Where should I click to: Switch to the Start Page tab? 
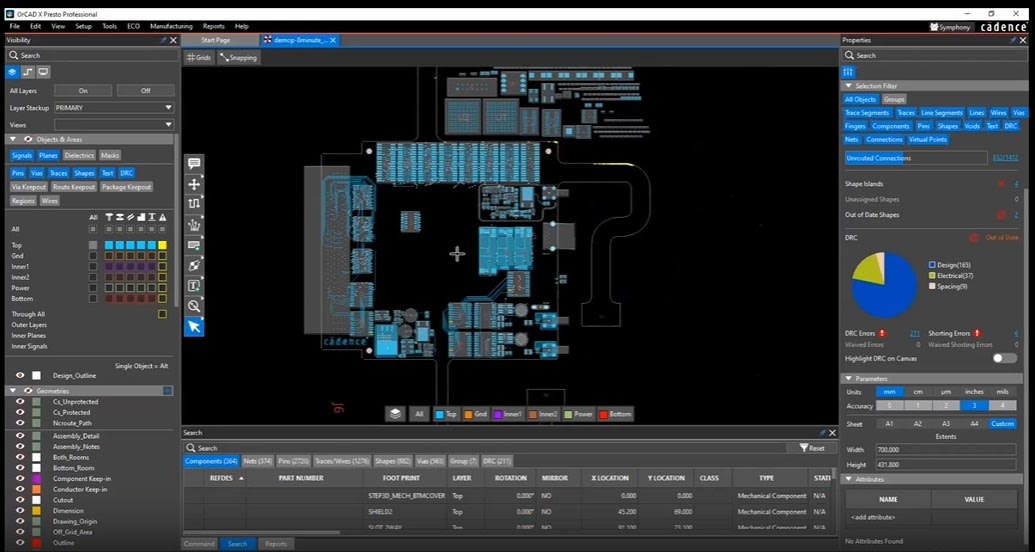tap(216, 40)
